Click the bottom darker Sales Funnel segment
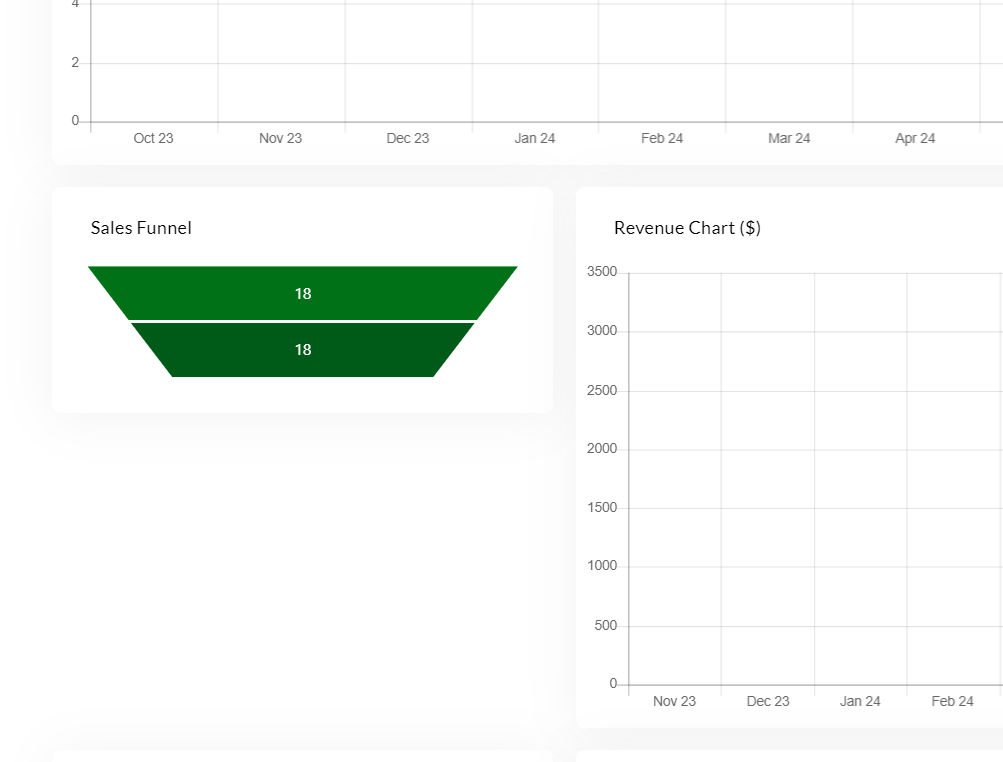The image size is (1003, 762). tap(302, 349)
